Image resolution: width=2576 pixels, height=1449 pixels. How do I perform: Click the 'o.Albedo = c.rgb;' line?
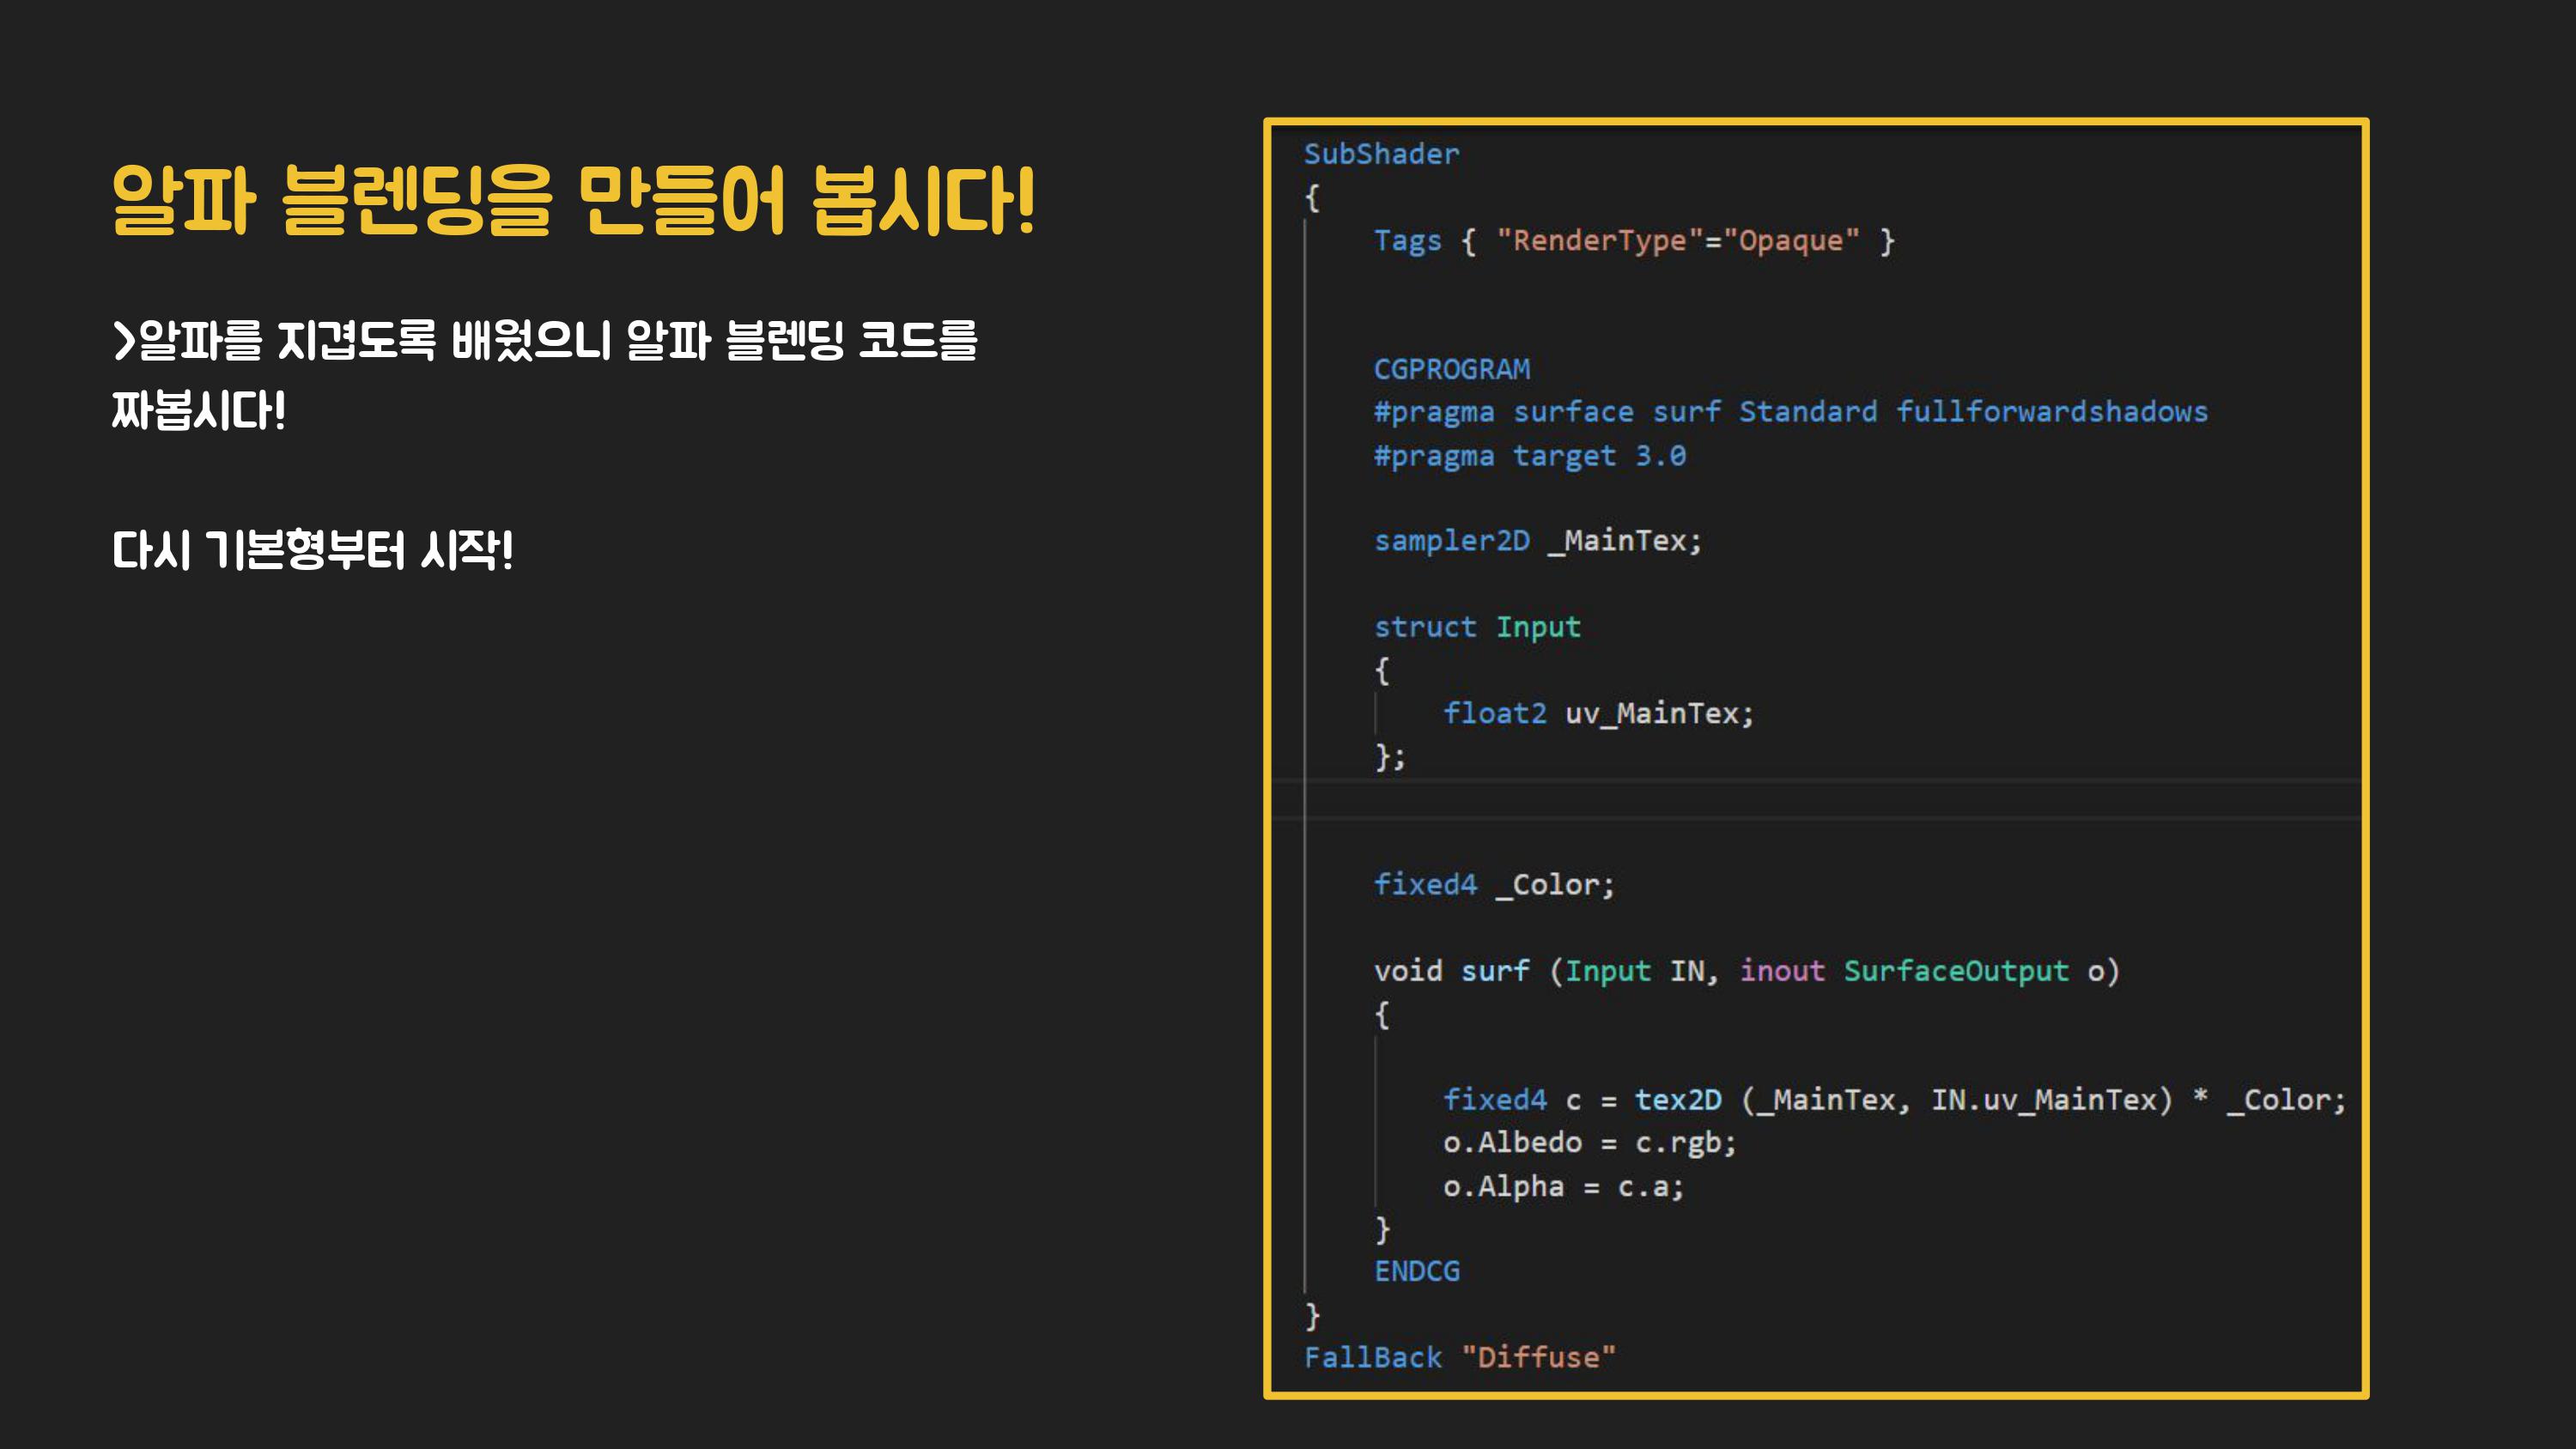1589,1143
